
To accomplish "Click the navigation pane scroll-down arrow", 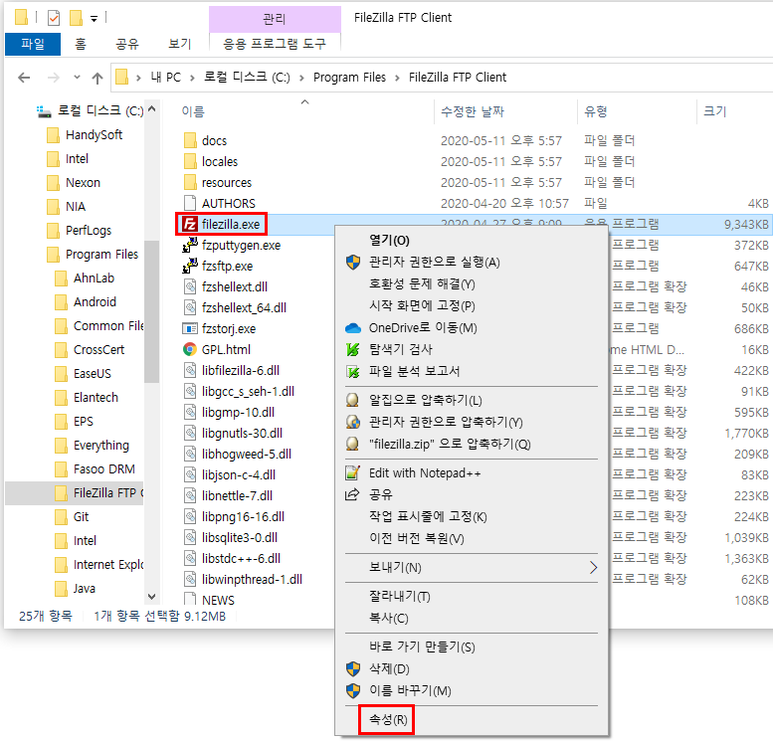I will pos(152,597).
